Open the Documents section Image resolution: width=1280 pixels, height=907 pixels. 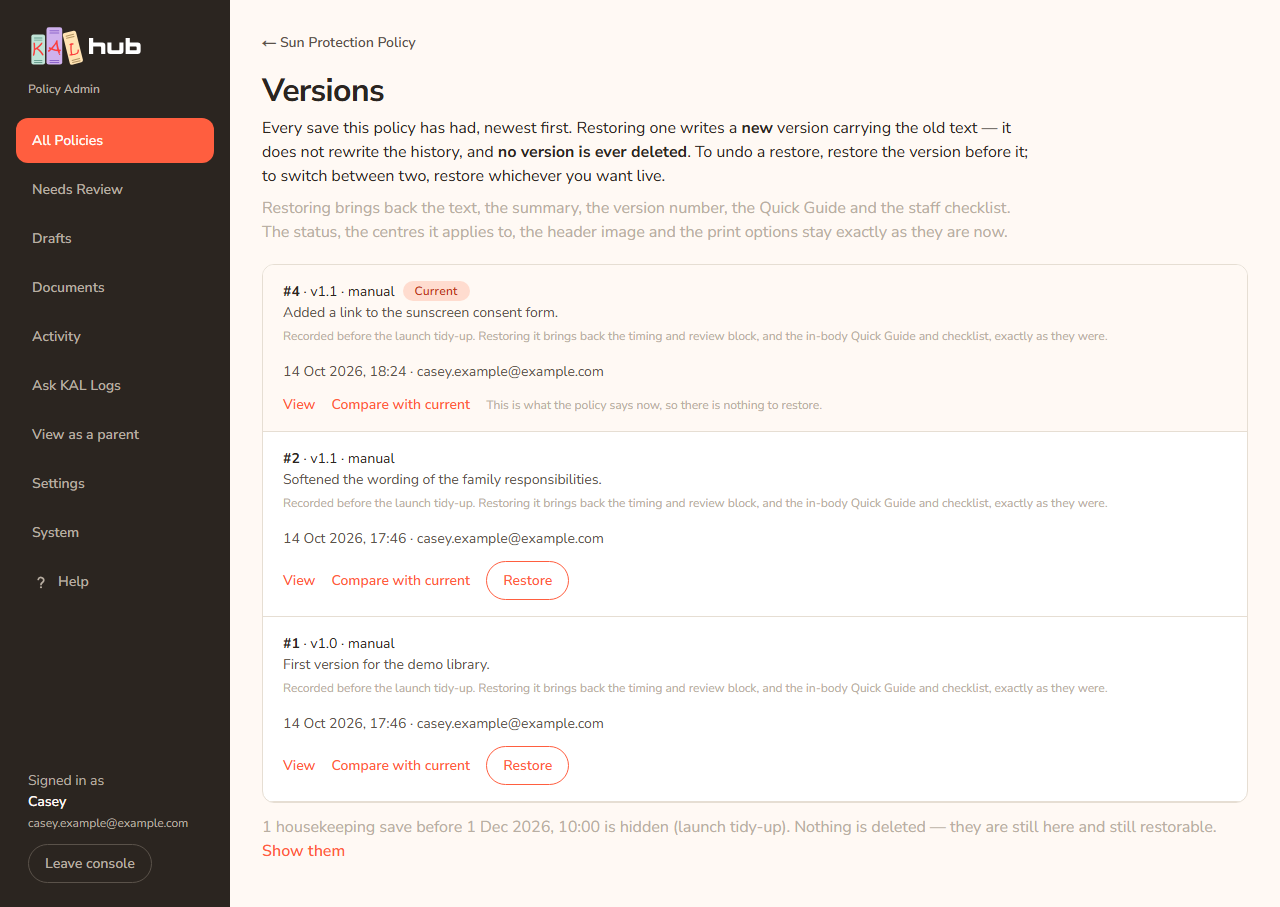[x=115, y=287]
